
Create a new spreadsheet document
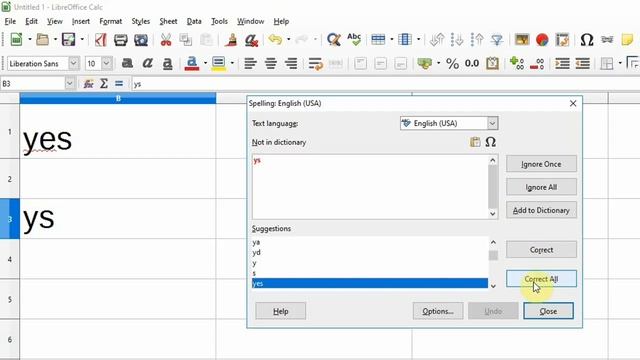(16, 40)
